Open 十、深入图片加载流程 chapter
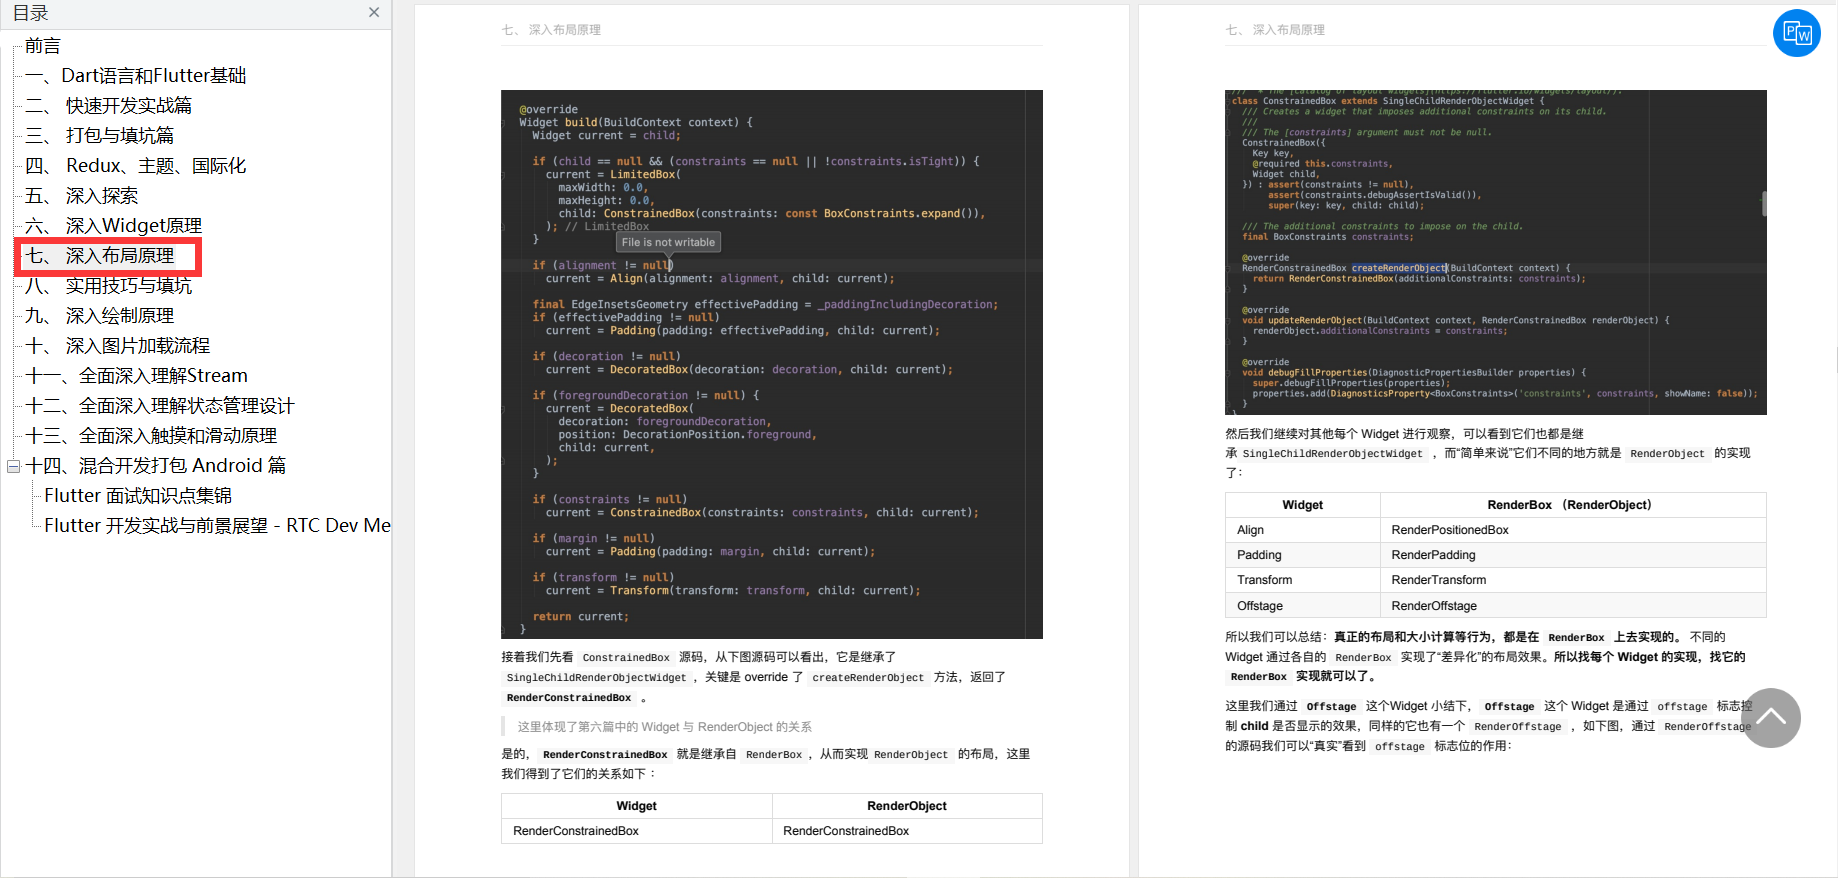This screenshot has width=1838, height=878. (117, 346)
